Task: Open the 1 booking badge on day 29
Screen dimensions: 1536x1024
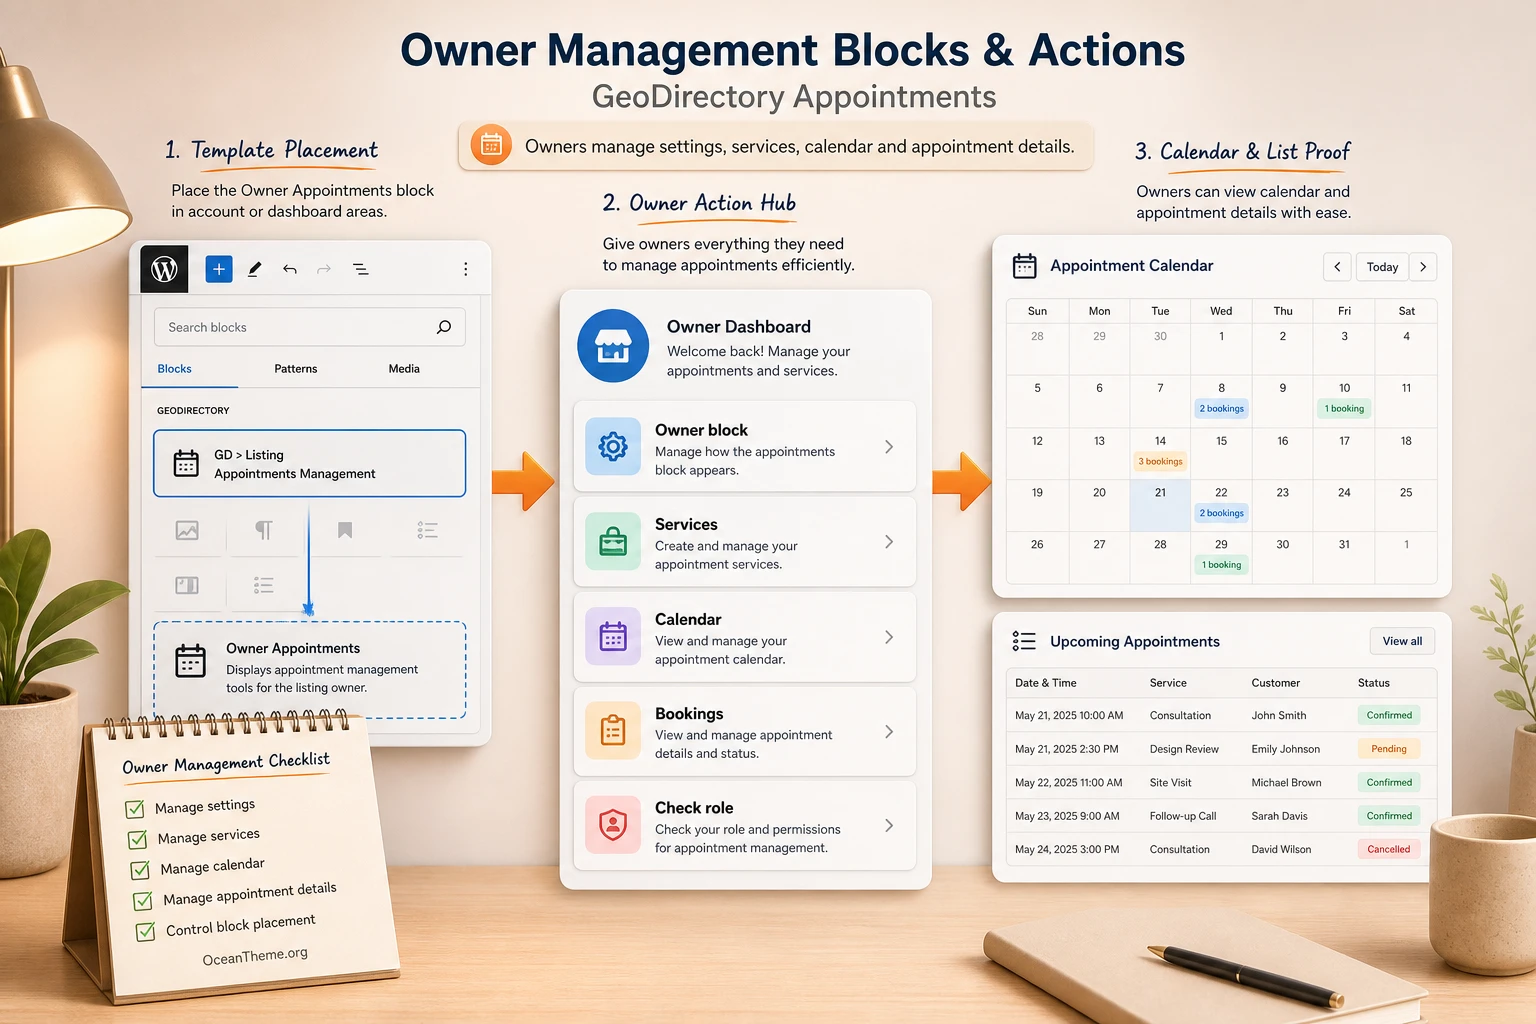Action: click(1222, 566)
